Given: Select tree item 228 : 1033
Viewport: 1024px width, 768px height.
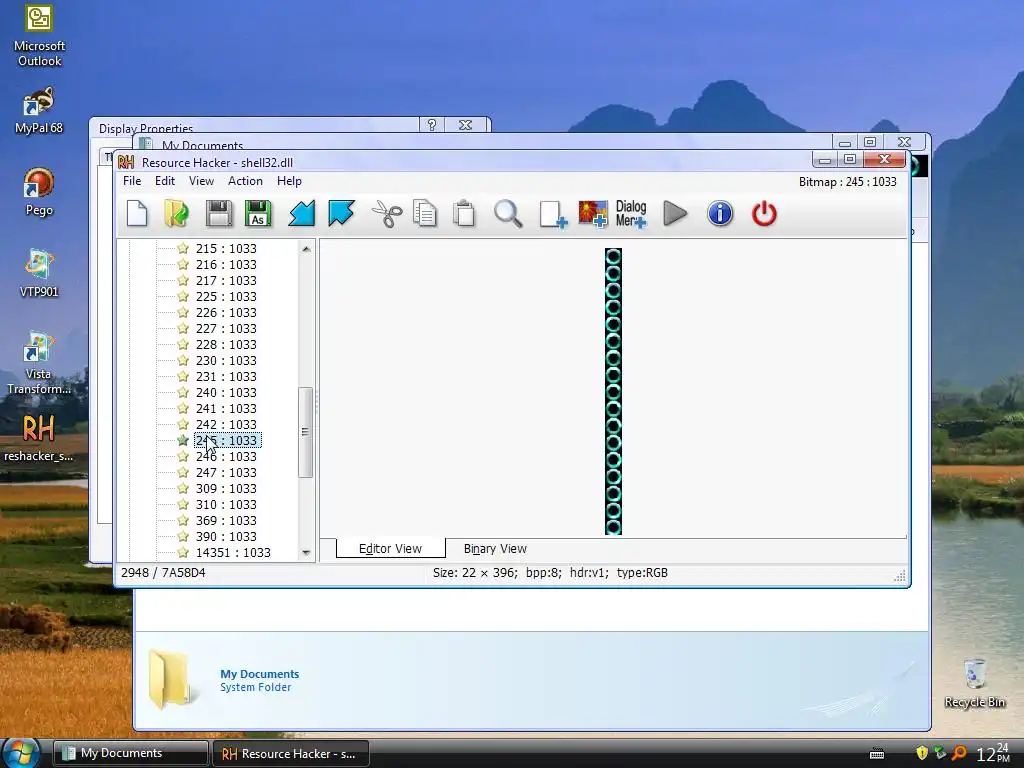Looking at the screenshot, I should click(226, 344).
